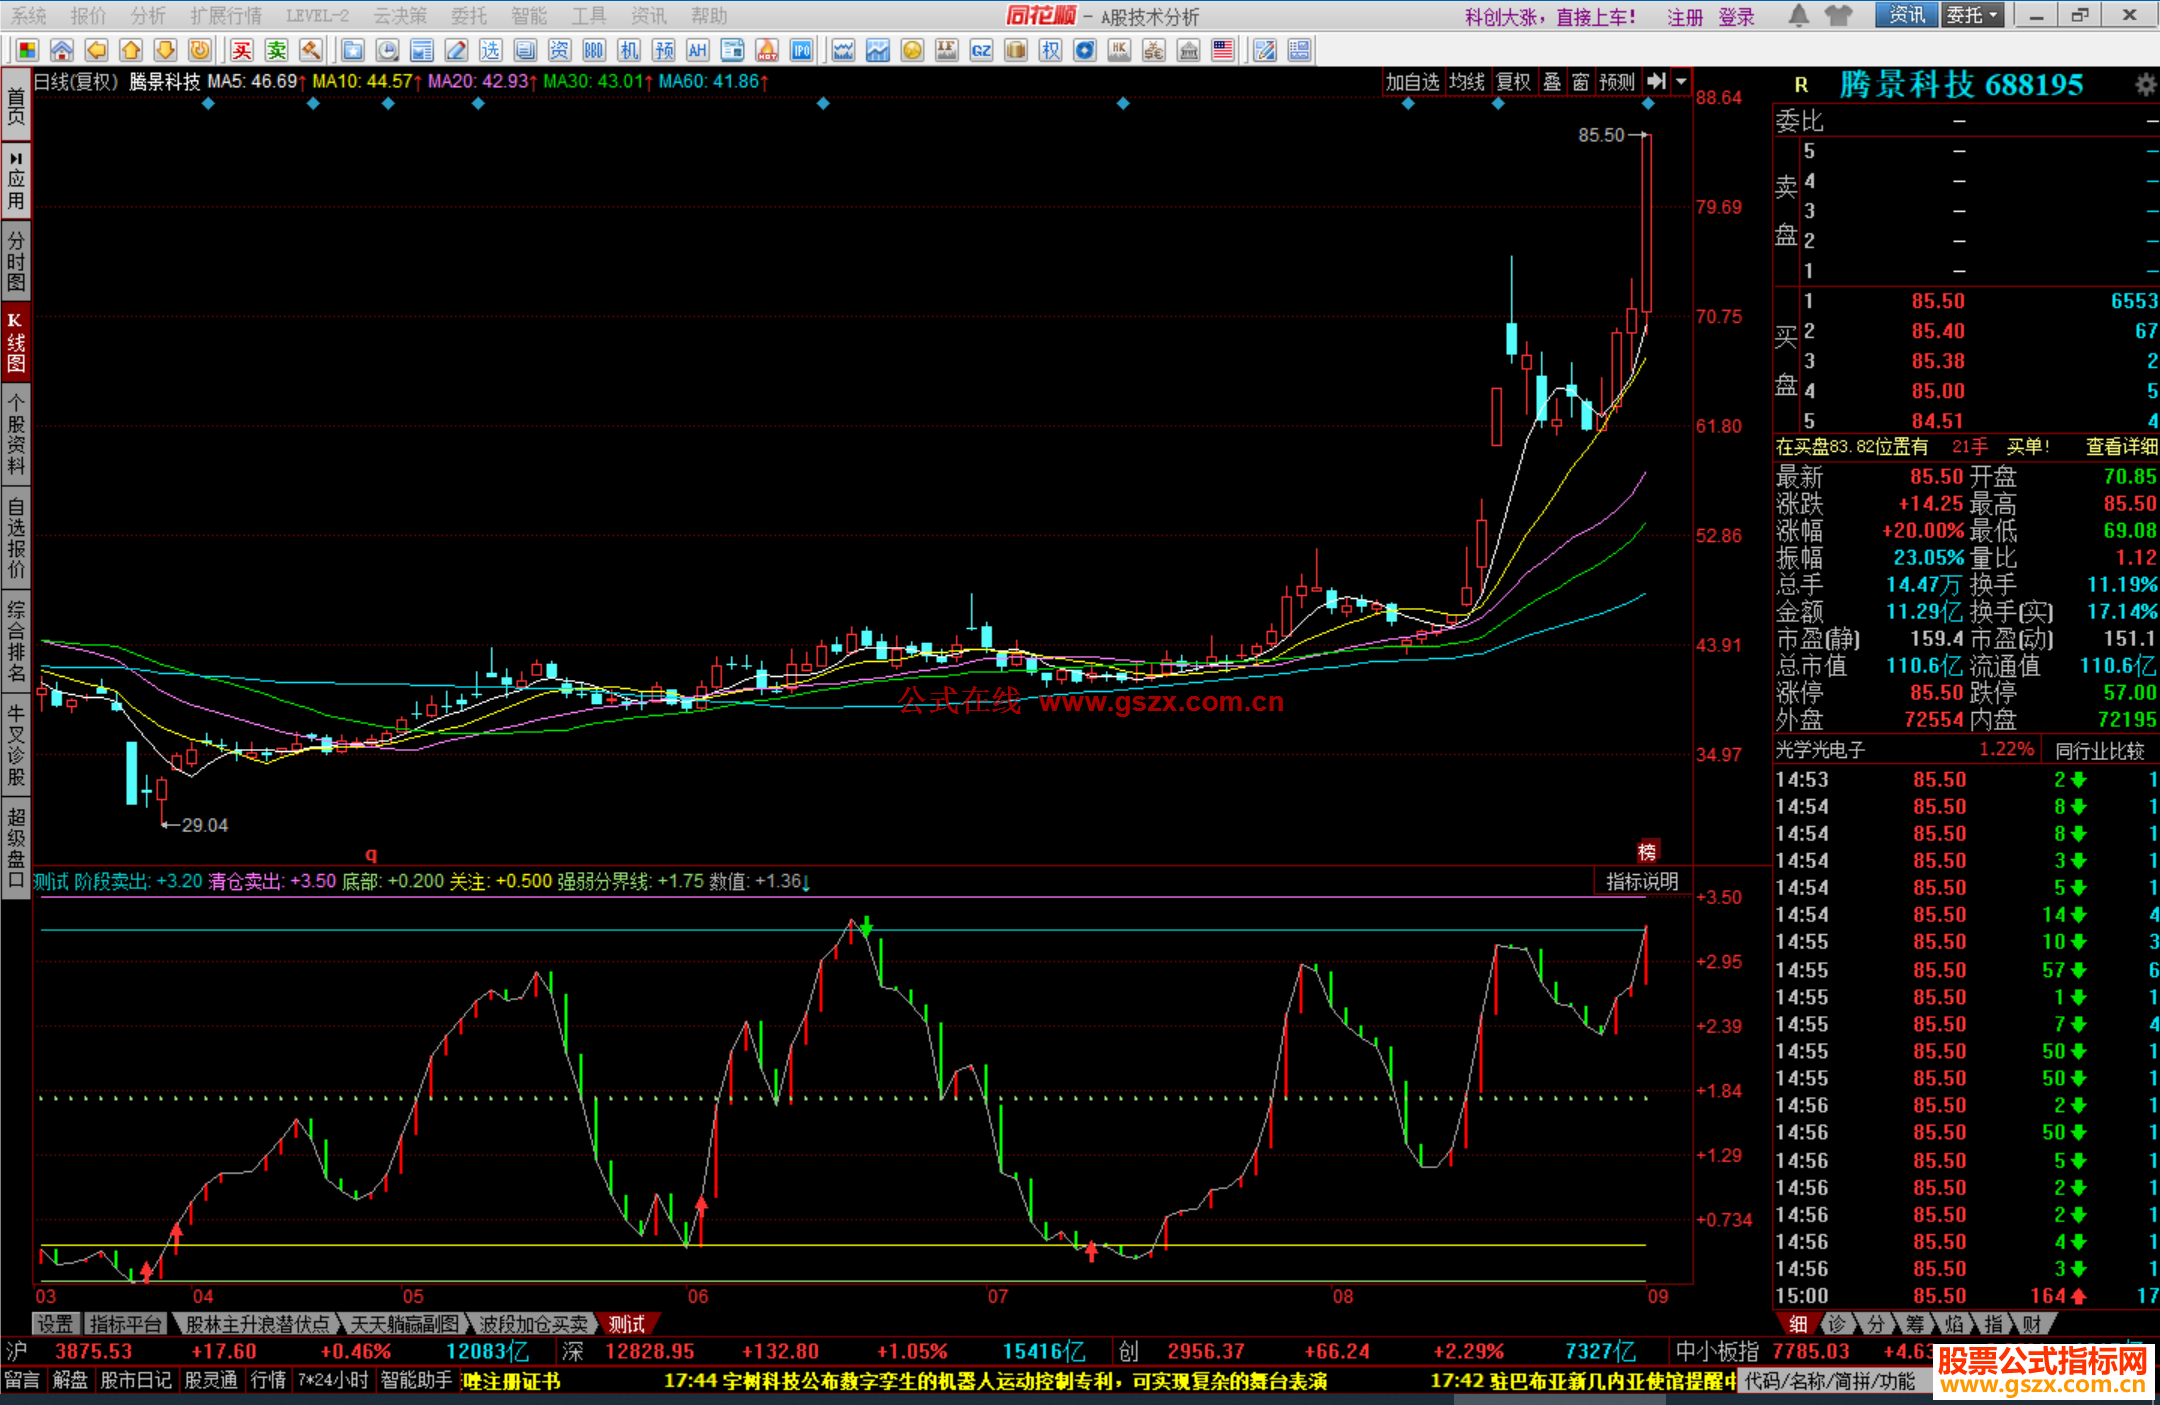The width and height of the screenshot is (2160, 1405).
Task: Click the 加自选 button
Action: click(1412, 82)
